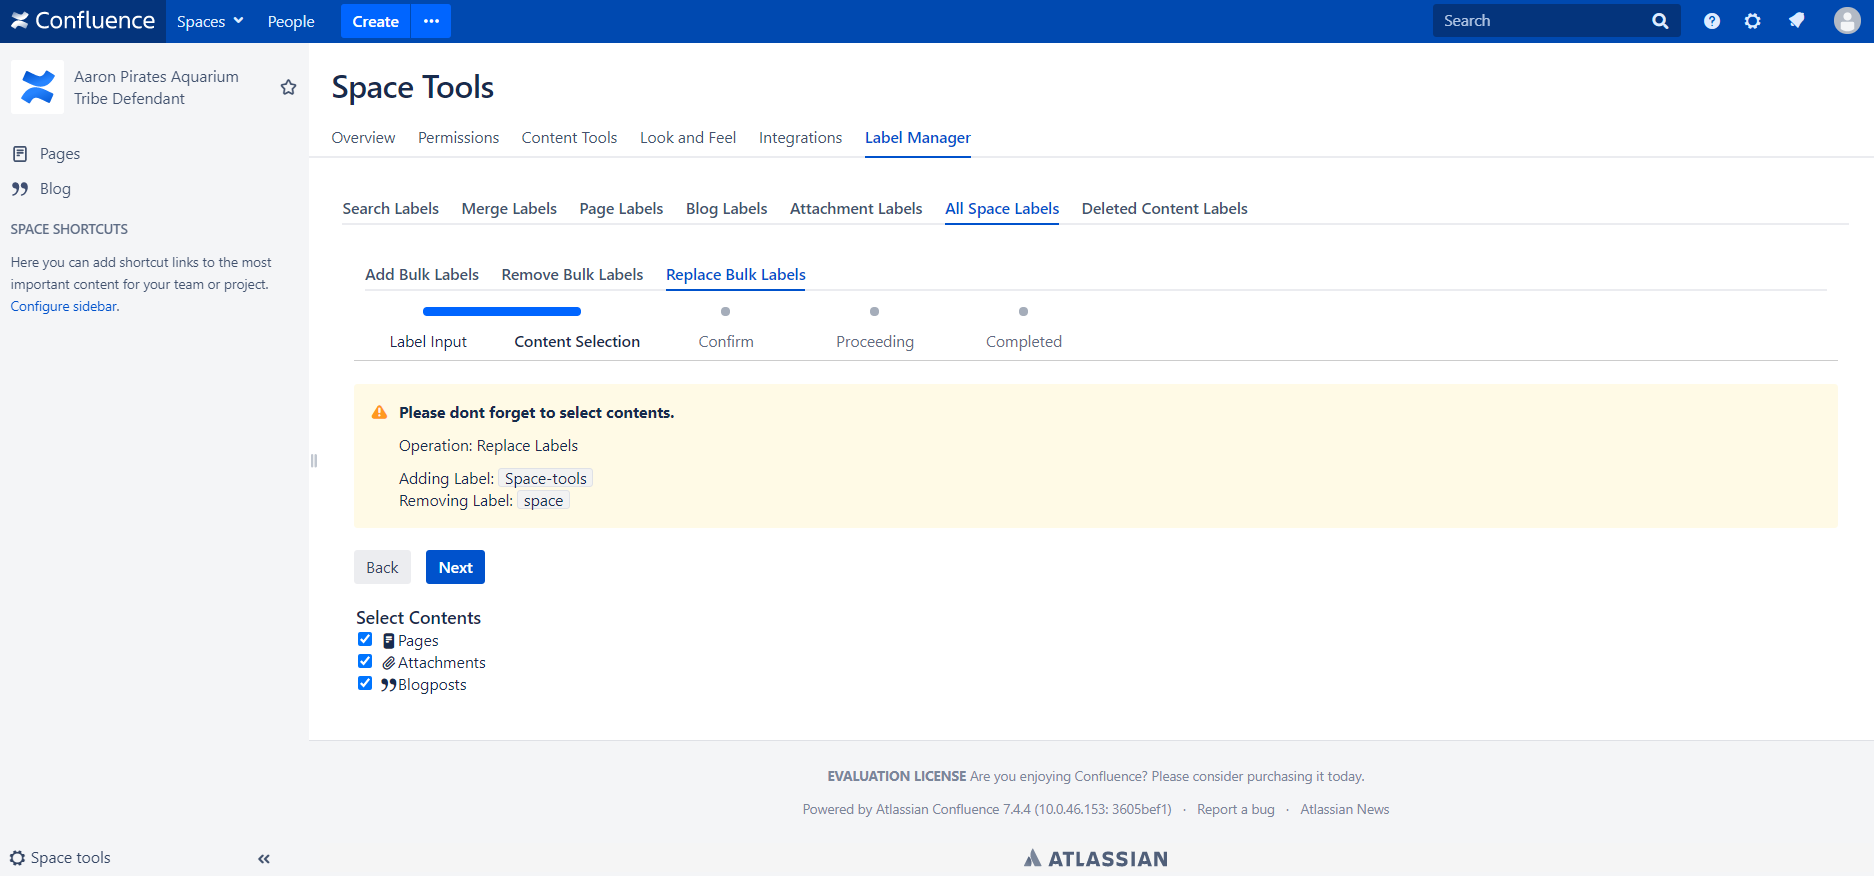This screenshot has height=876, width=1874.
Task: Open the Atlassian News link
Action: pos(1345,810)
